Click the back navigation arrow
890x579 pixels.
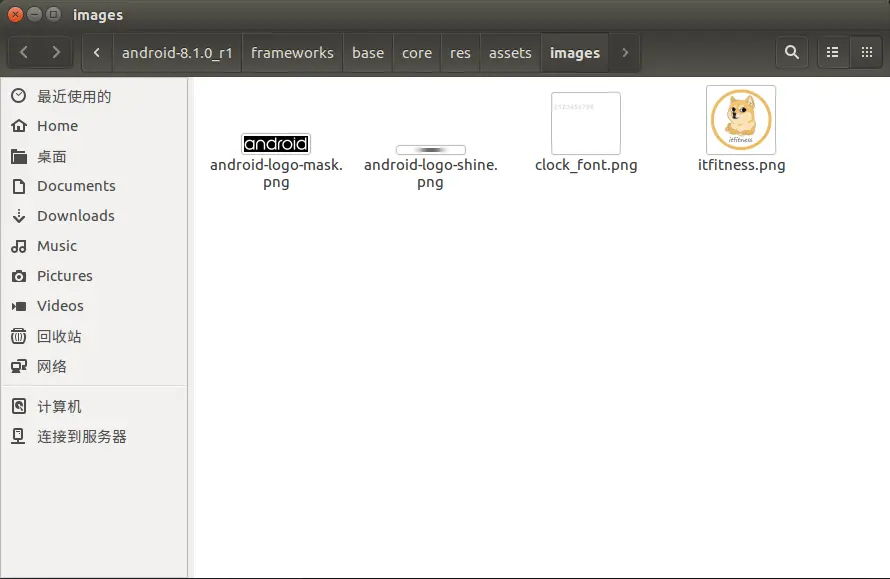(24, 53)
